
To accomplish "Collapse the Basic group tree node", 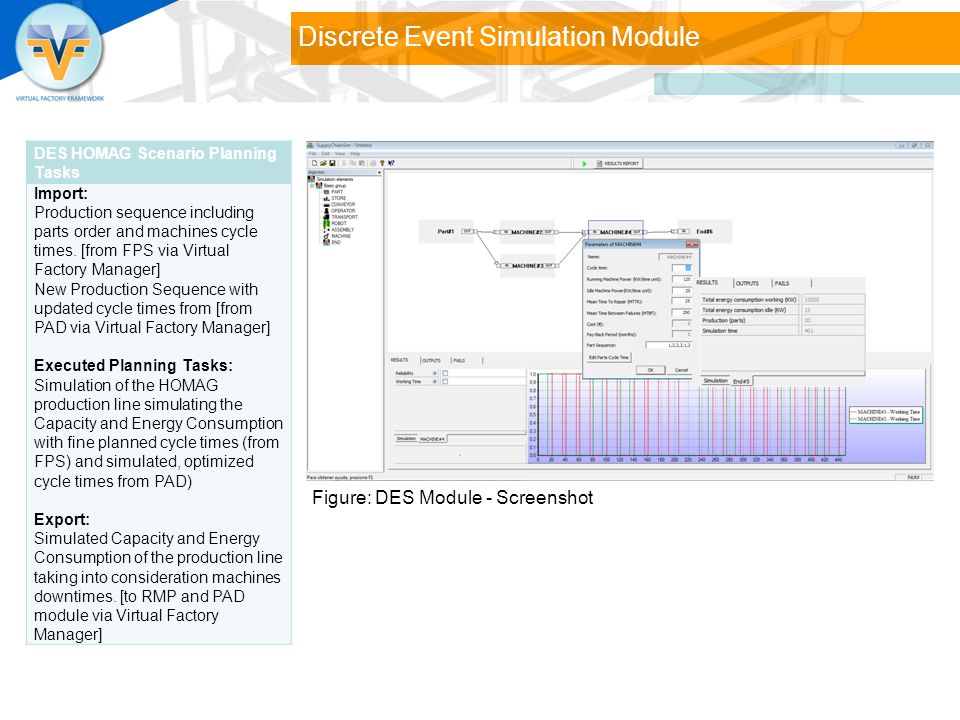I will (312, 186).
